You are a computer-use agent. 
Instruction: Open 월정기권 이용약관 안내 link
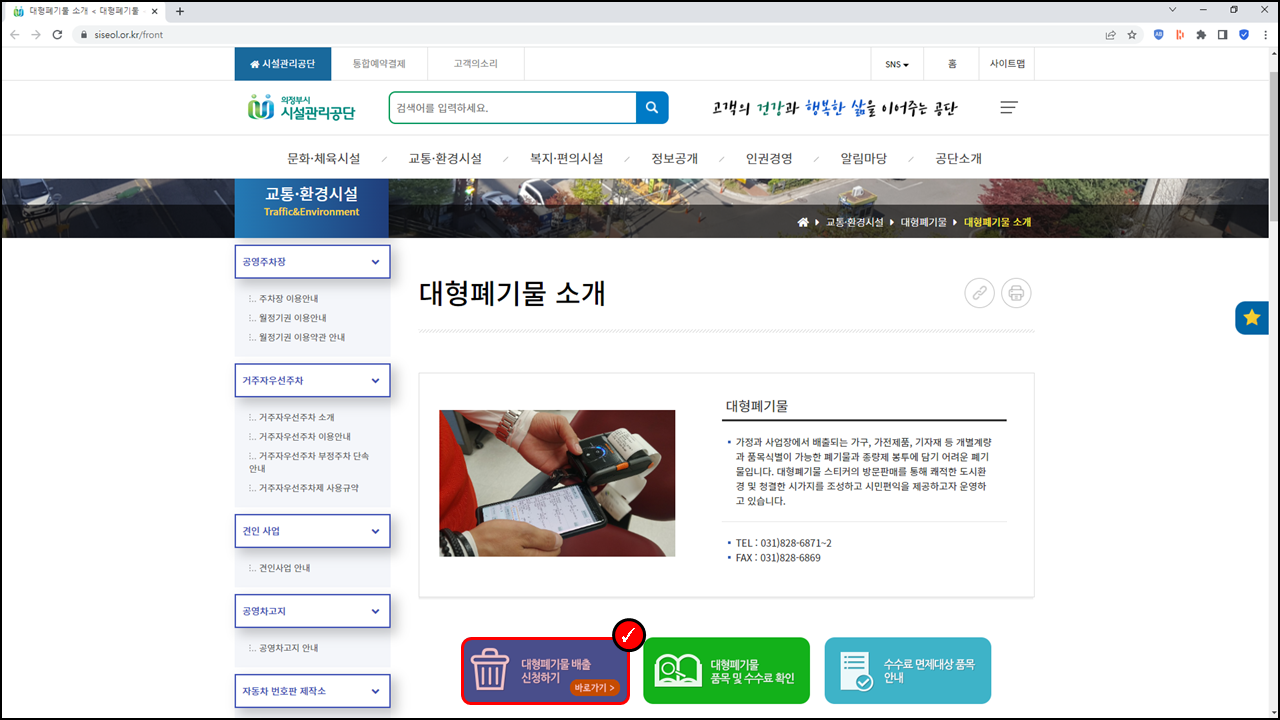coord(302,338)
